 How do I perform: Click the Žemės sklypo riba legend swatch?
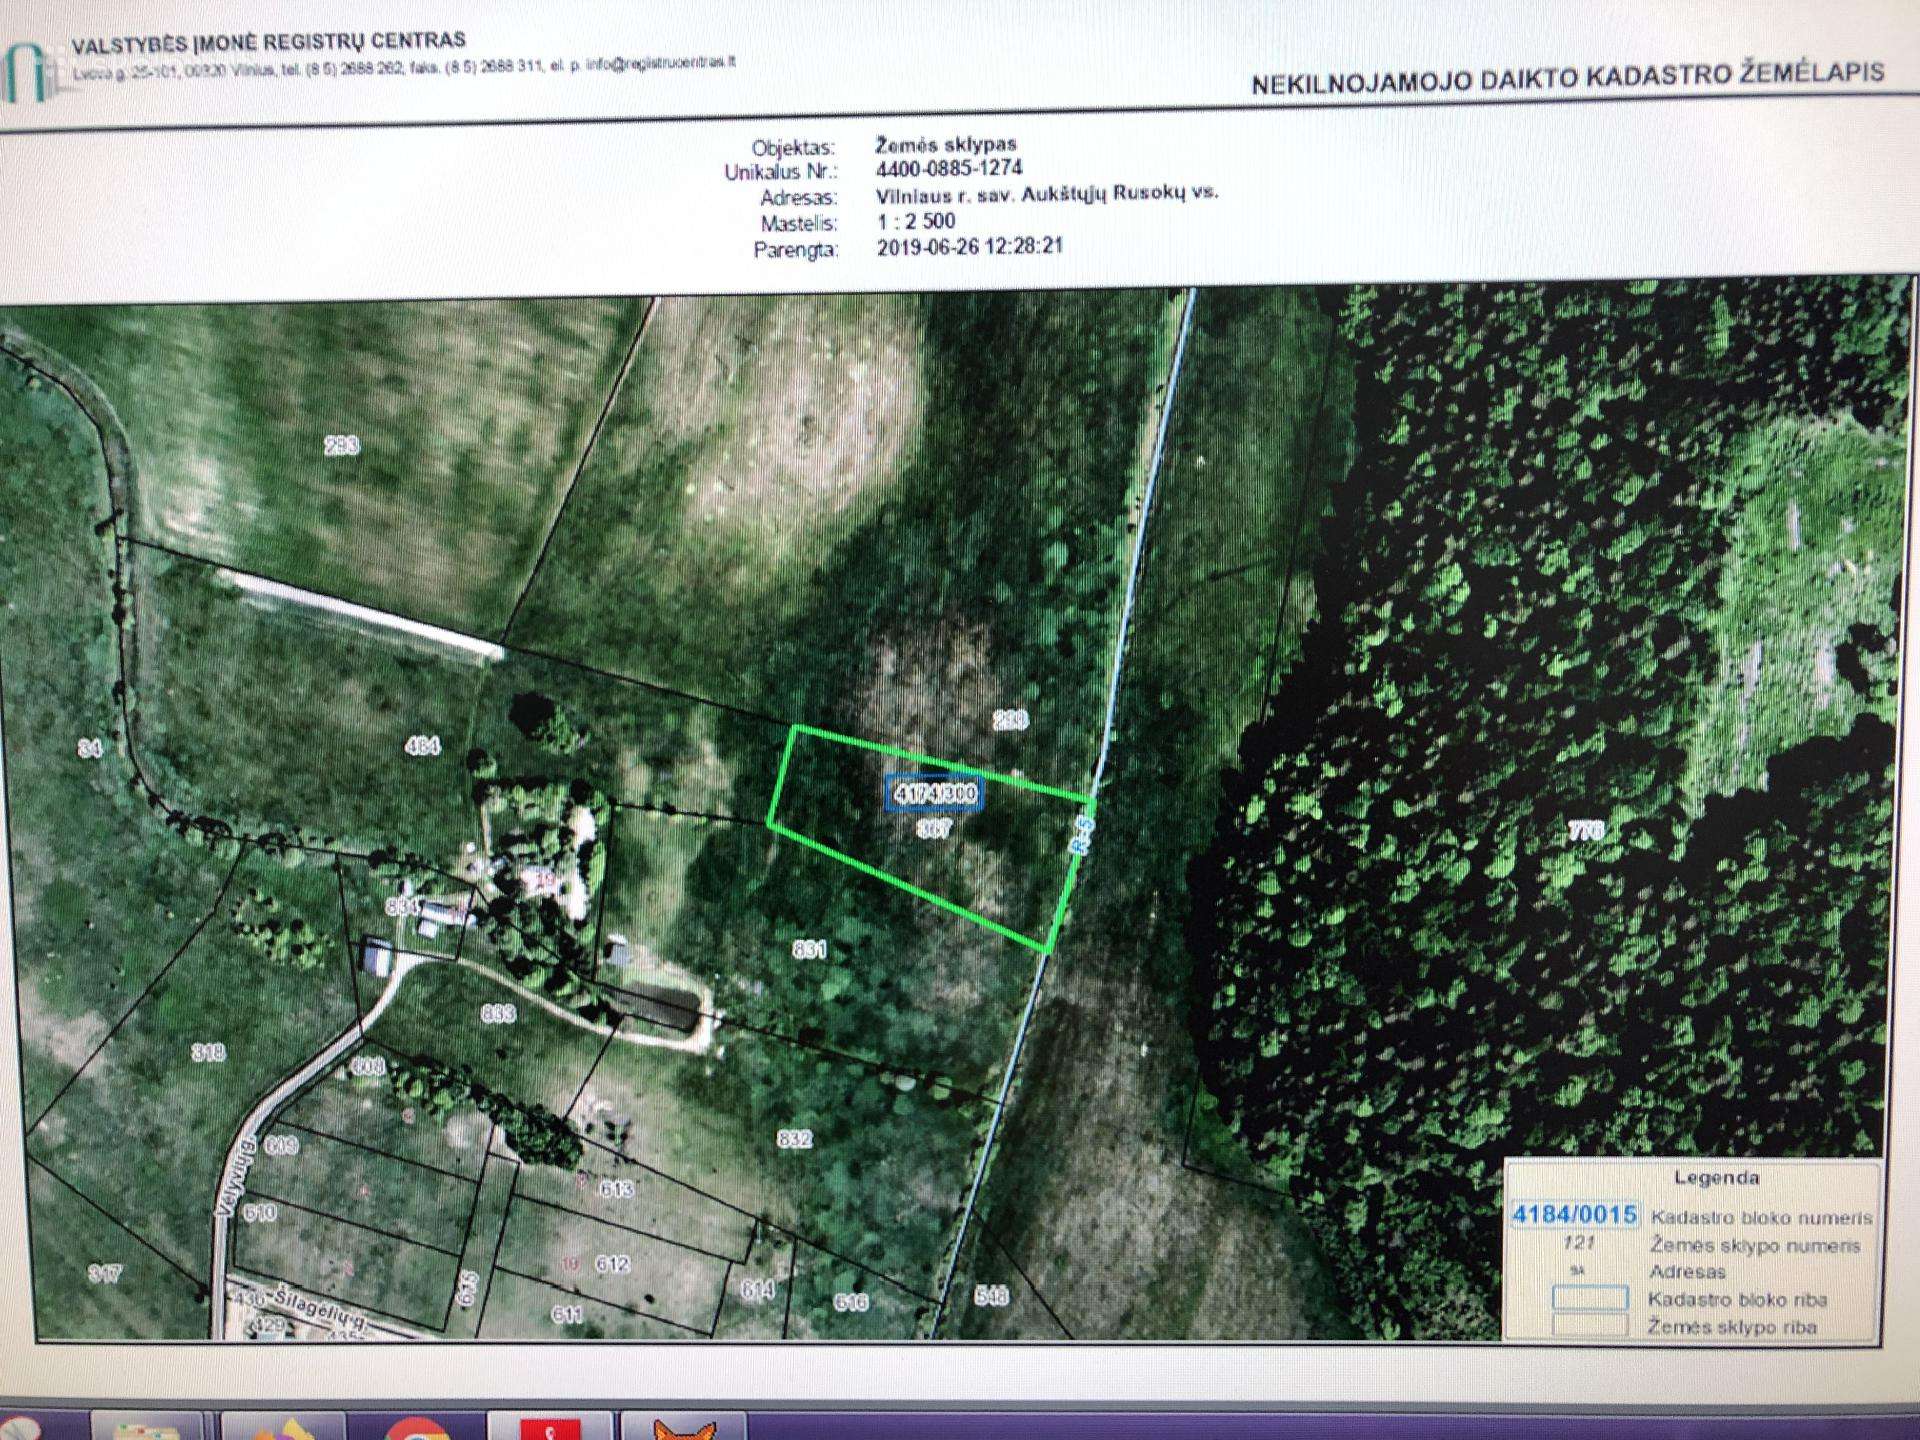[x=1589, y=1326]
